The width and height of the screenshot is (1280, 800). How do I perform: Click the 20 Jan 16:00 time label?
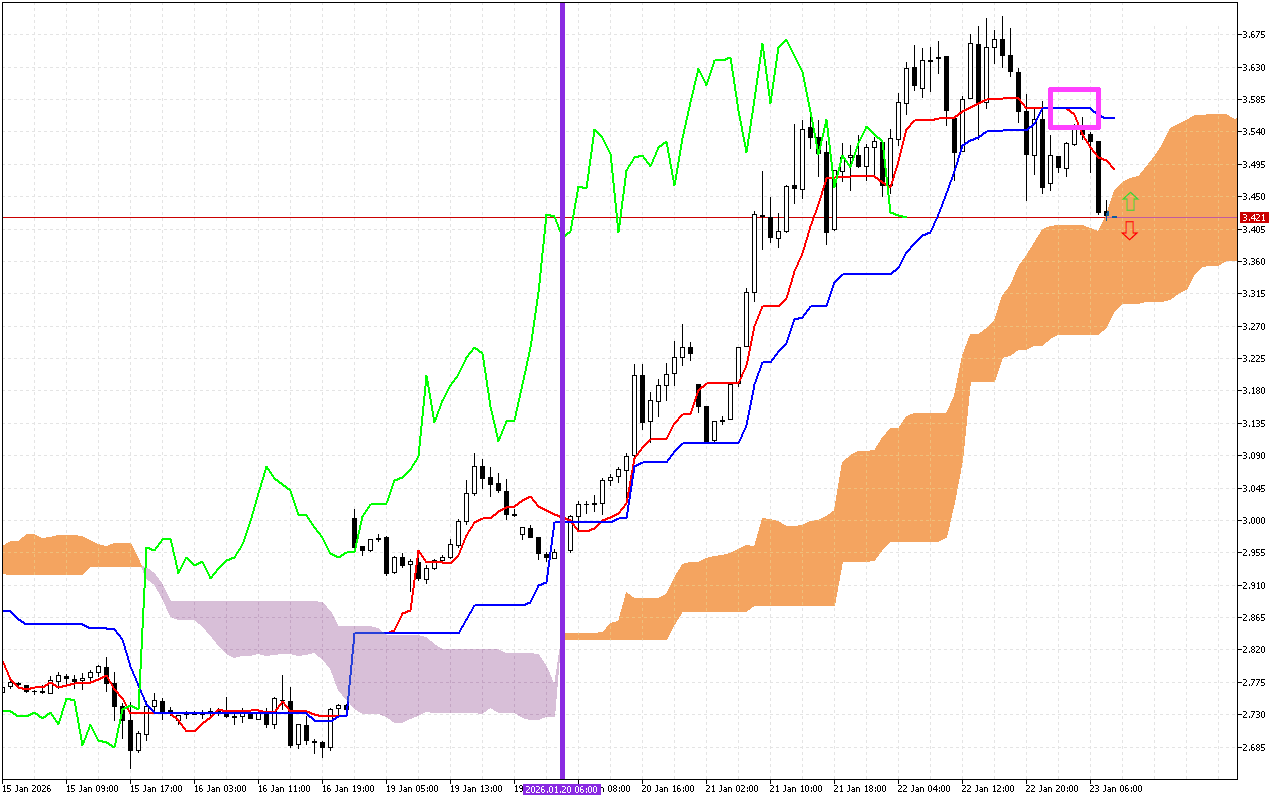(669, 789)
